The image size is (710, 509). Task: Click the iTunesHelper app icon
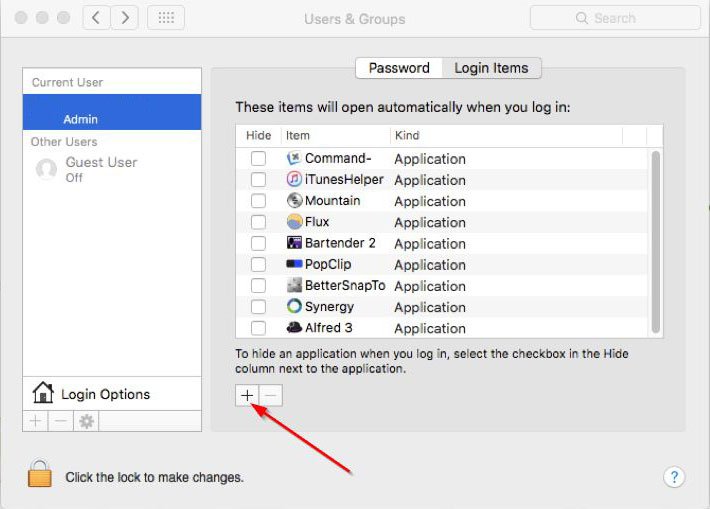pyautogui.click(x=294, y=179)
